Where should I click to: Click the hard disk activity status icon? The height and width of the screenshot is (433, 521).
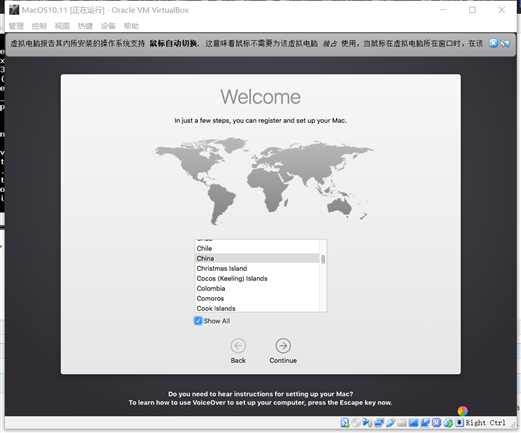[345, 423]
